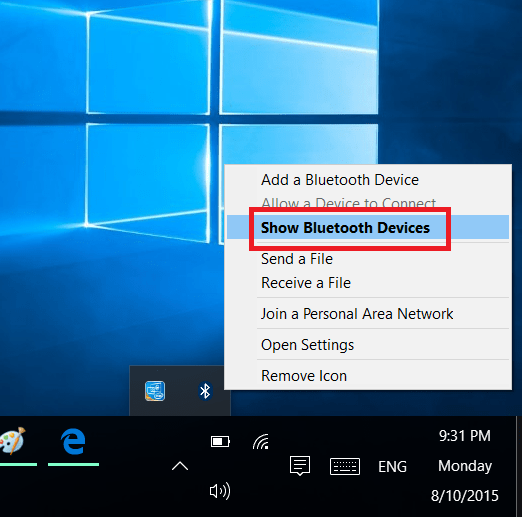Screen dimensions: 522x517
Task: Open Microsoft Edge from the taskbar
Action: [x=73, y=441]
